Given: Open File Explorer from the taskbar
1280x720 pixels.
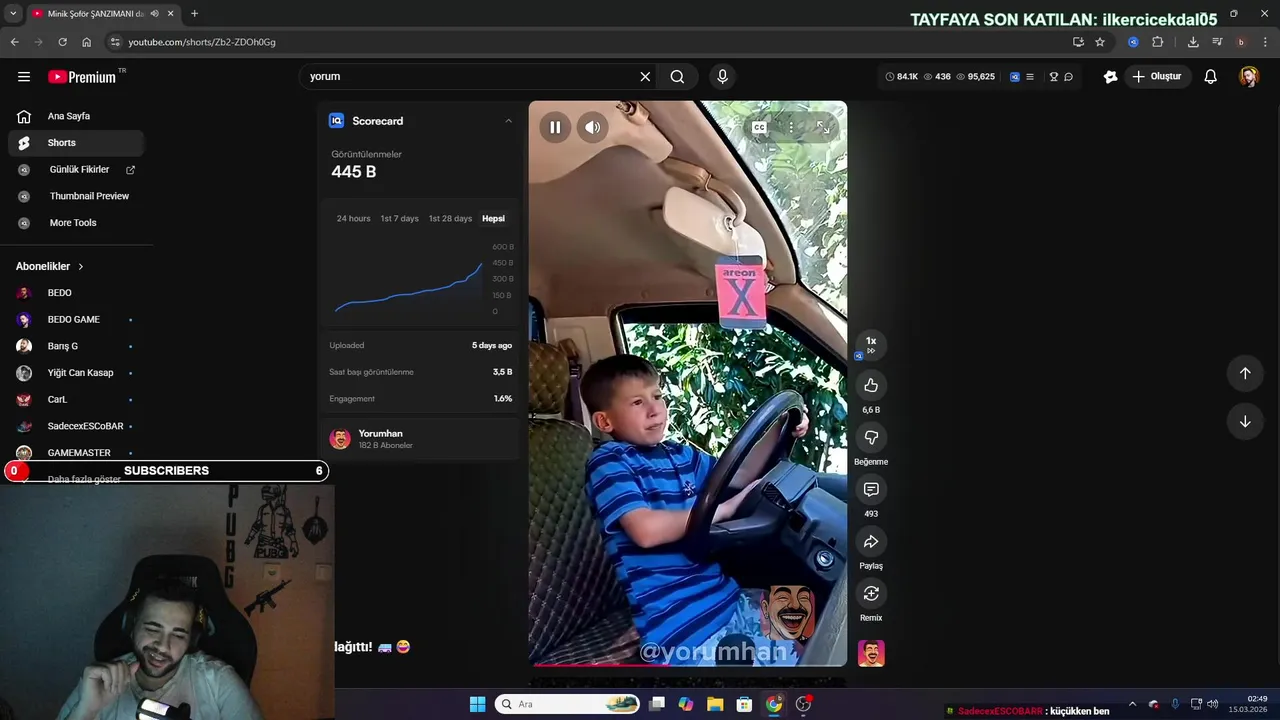Looking at the screenshot, I should (x=715, y=704).
